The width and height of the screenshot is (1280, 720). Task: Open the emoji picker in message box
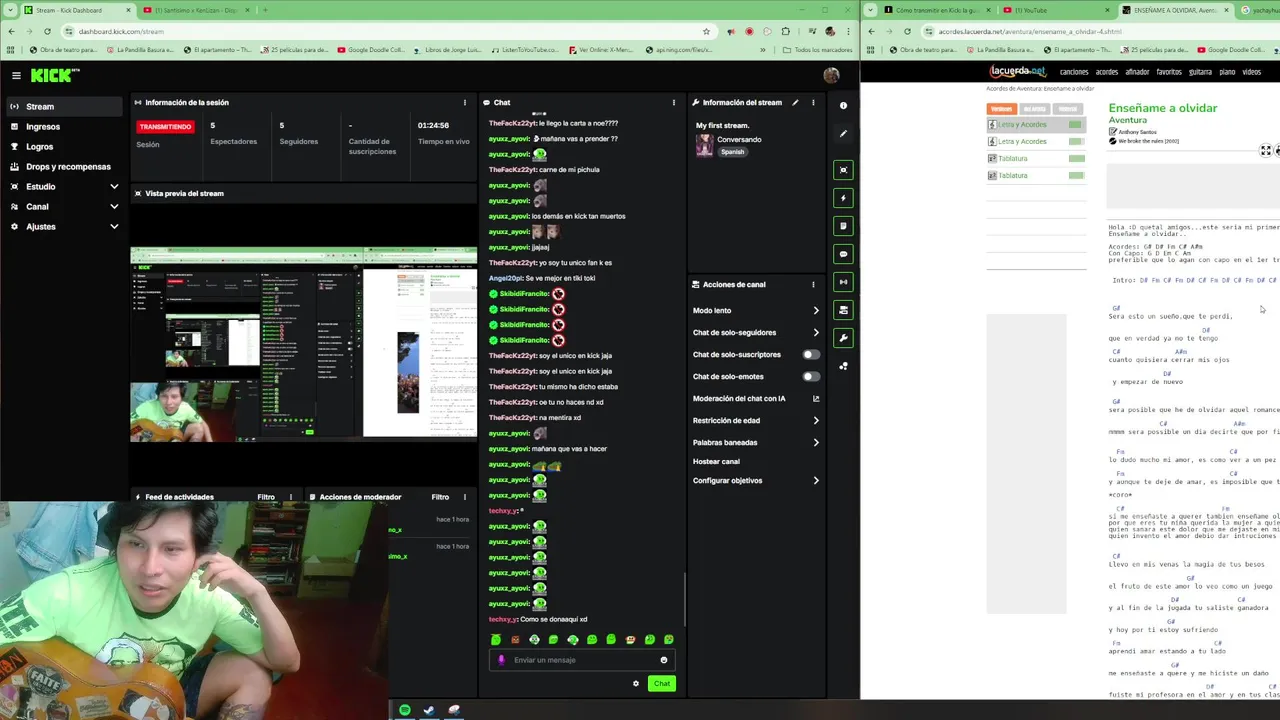663,660
